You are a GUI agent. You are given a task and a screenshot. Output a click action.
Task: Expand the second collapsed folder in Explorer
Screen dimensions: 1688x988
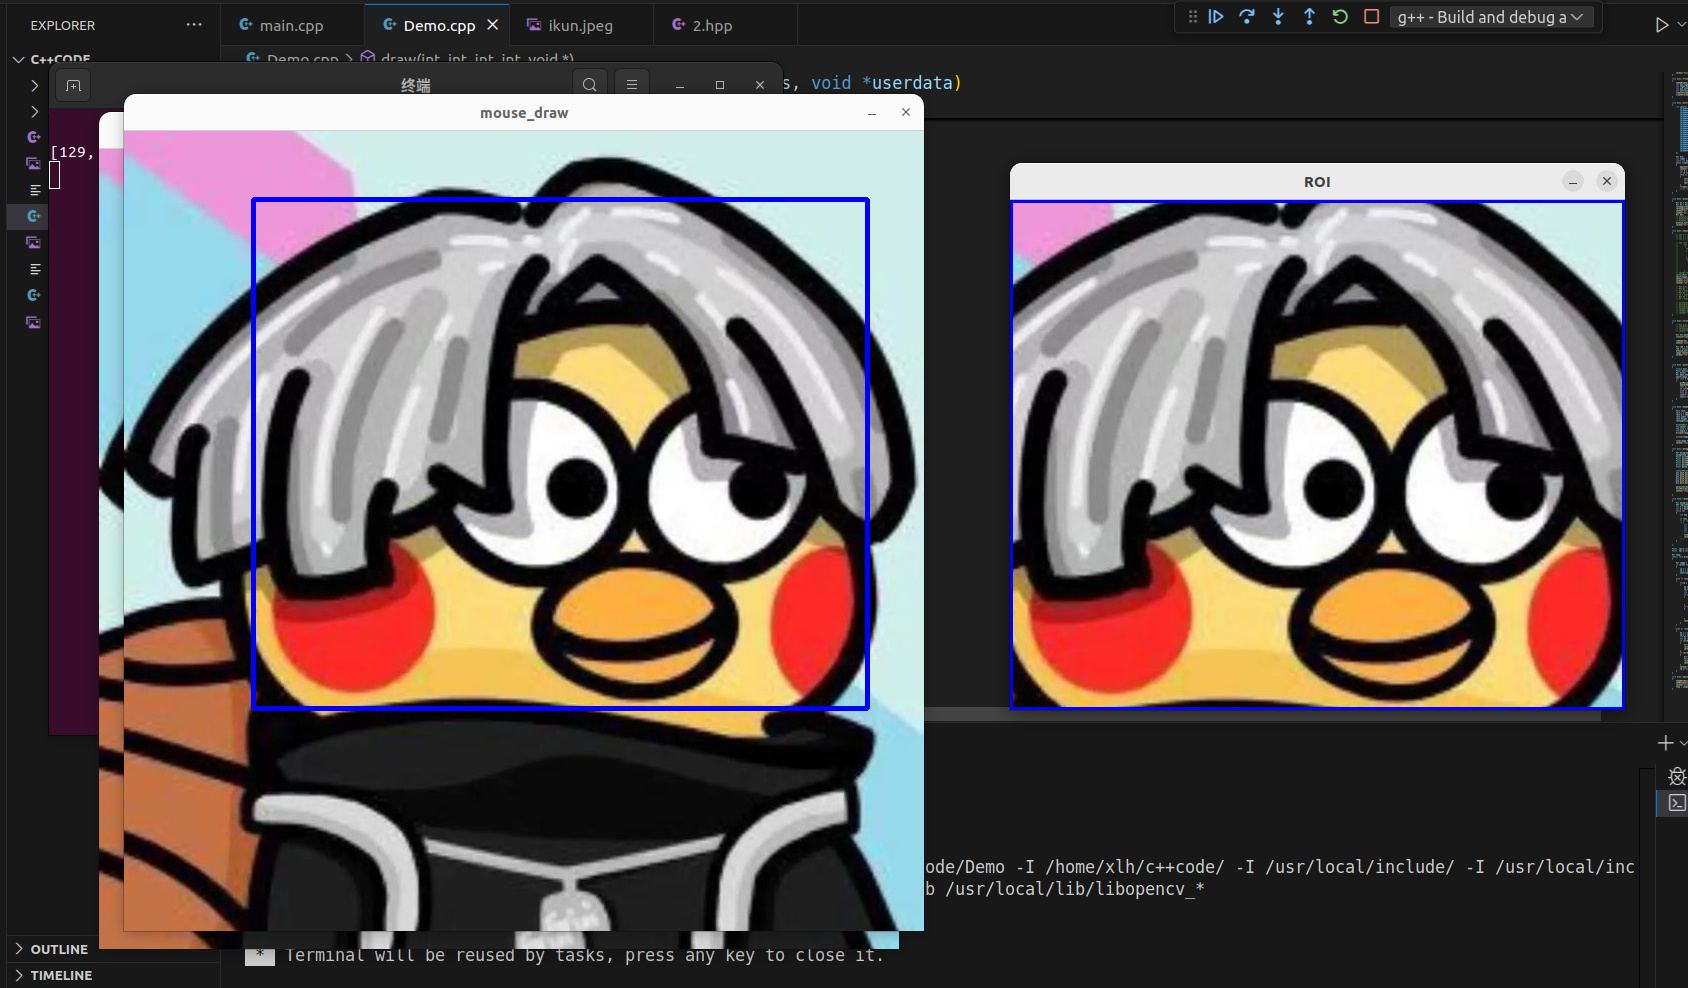tap(34, 112)
